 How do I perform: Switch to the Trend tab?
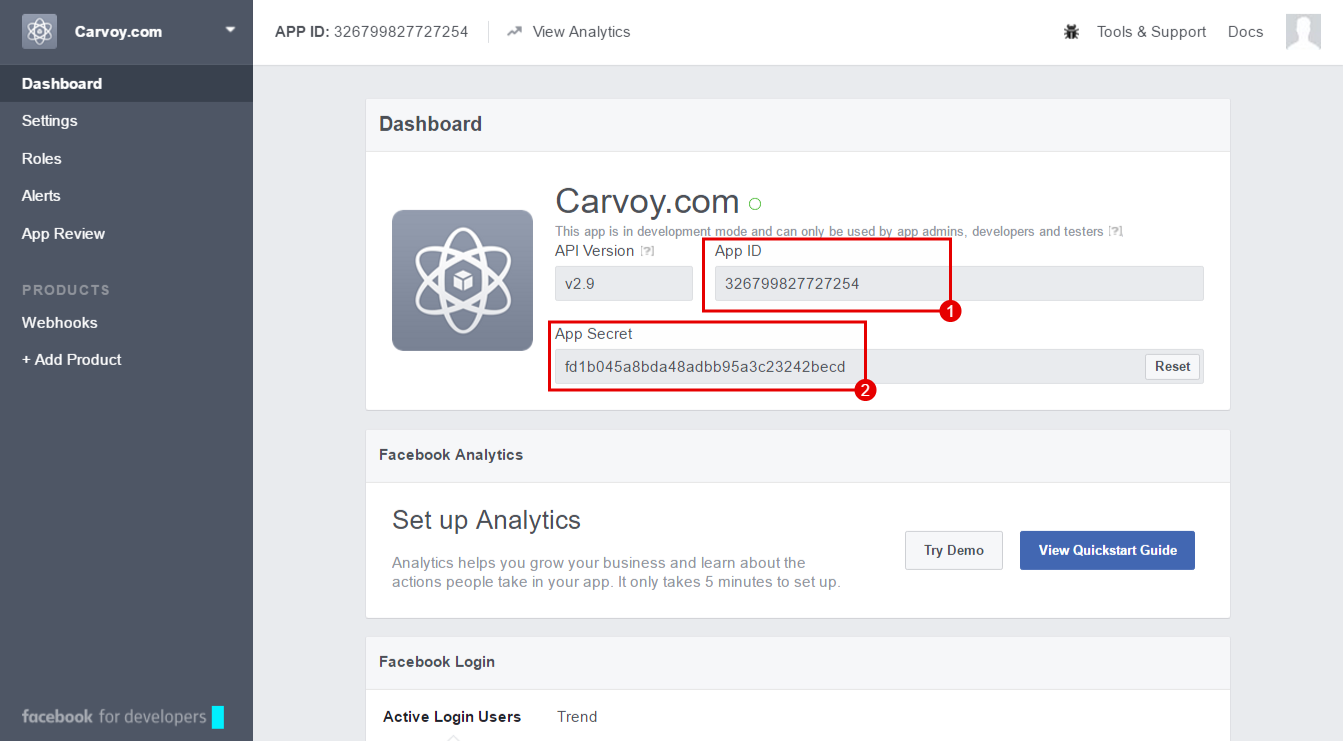577,717
